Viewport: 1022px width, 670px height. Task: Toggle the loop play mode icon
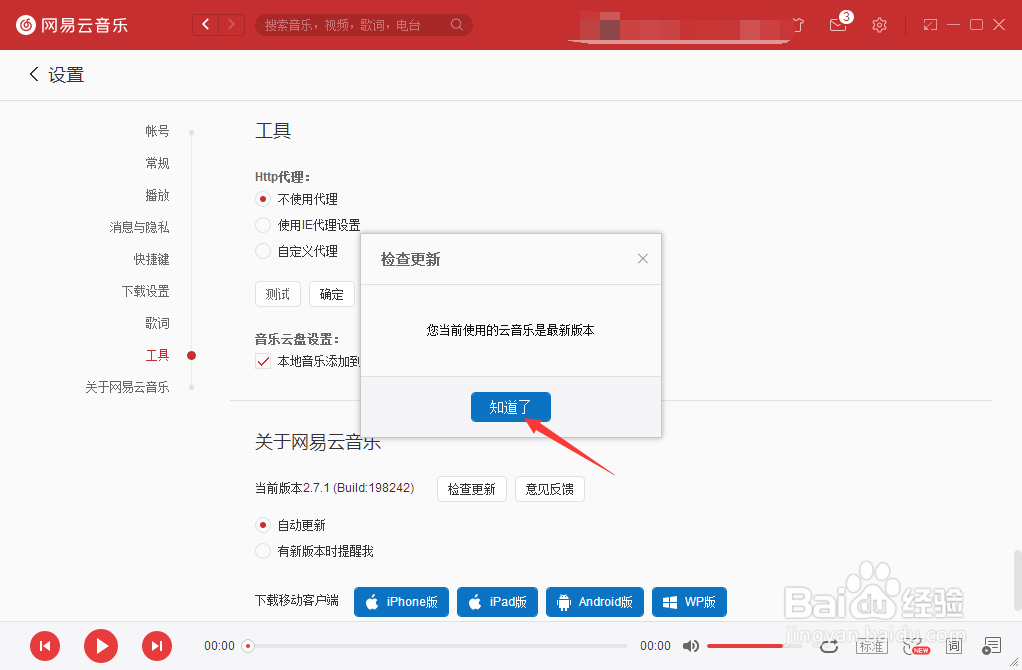coord(829,646)
